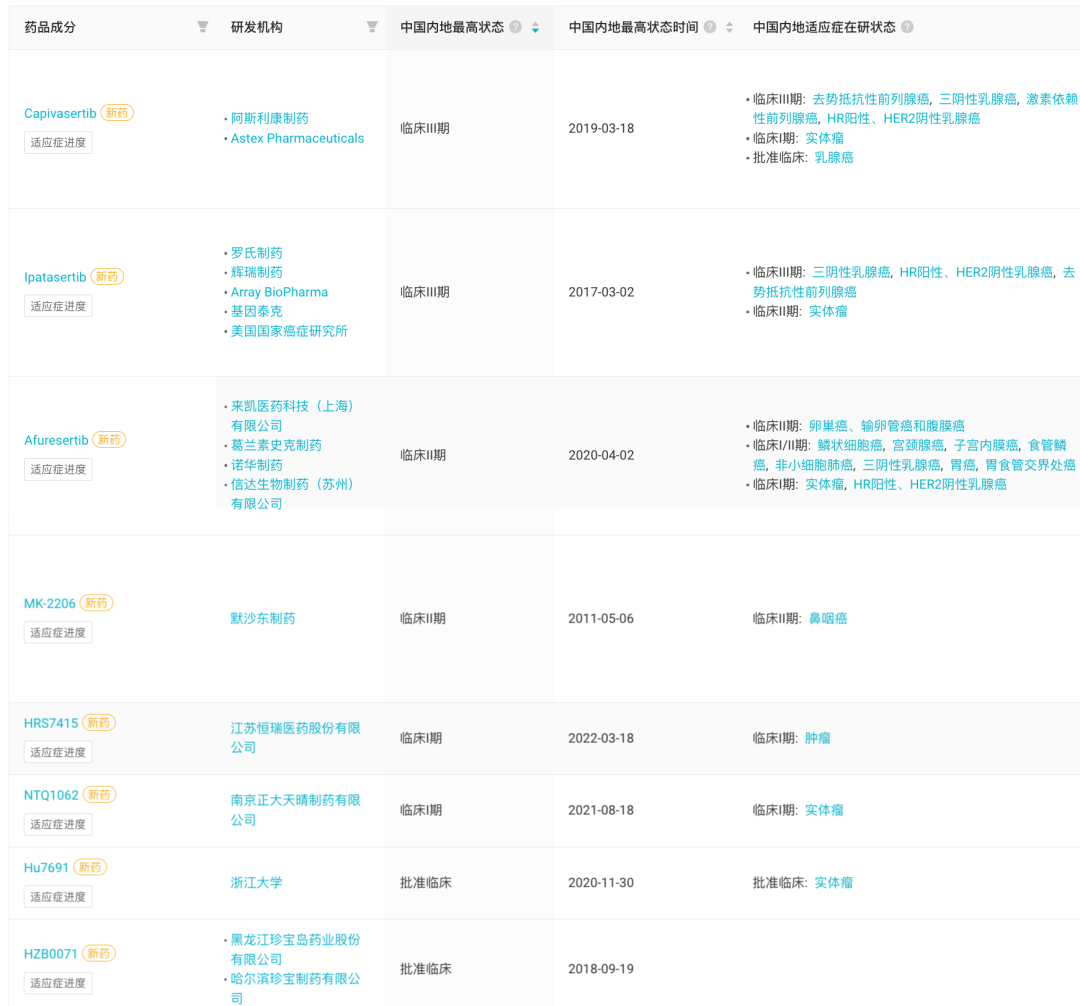Click 适应症进度 button under Ipatasertib
1080x1006 pixels.
58,306
